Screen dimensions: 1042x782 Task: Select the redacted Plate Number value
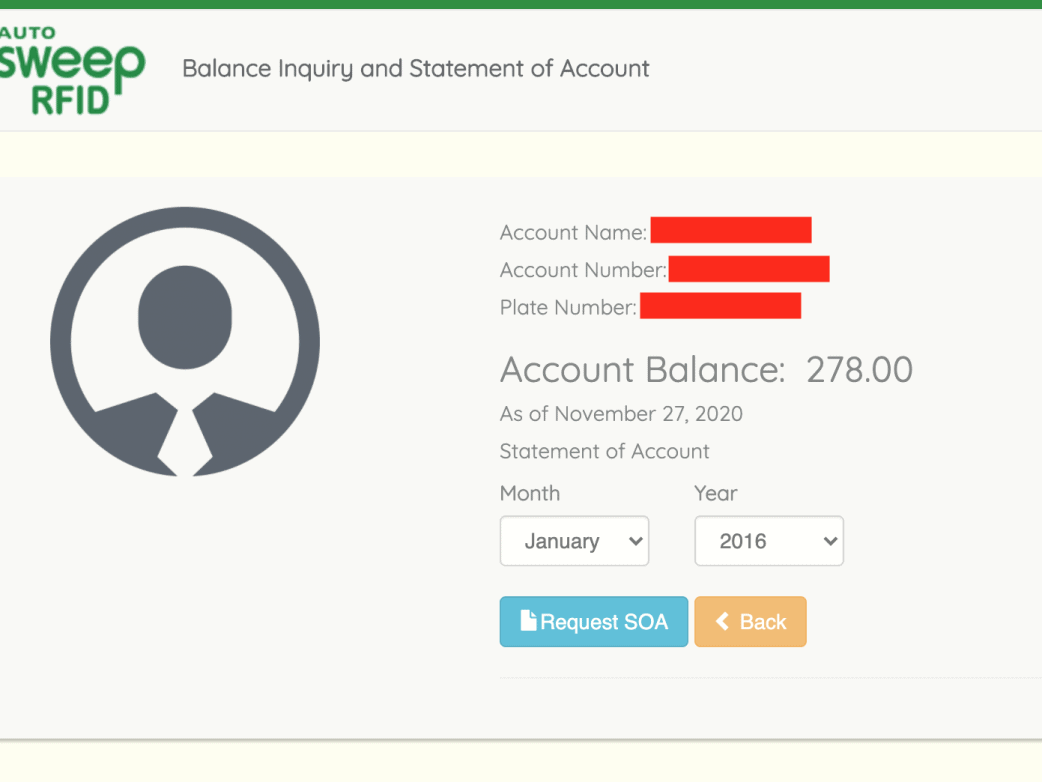[720, 306]
